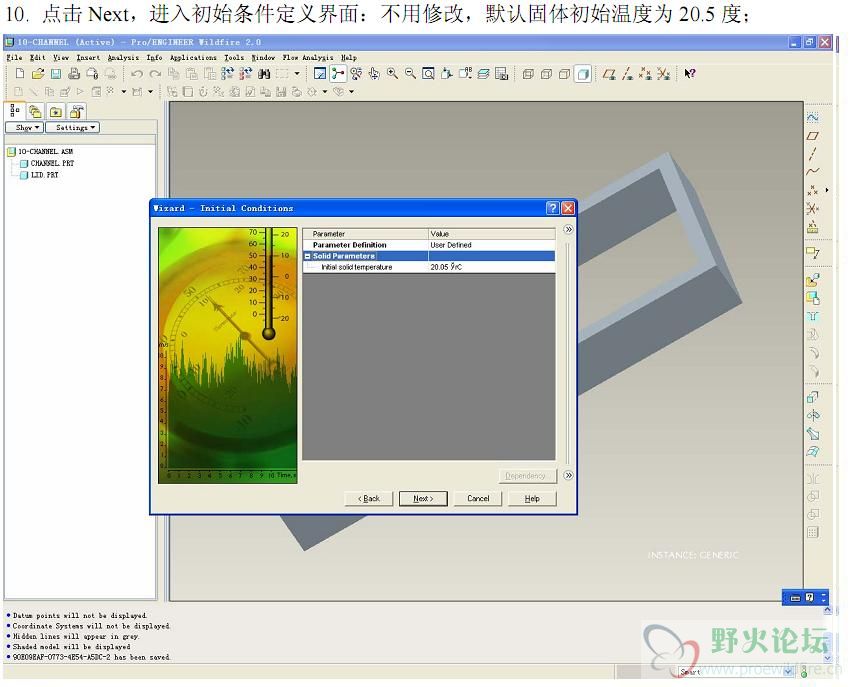
Task: Click the wizard parameter list vertical scrollbar
Action: pyautogui.click(x=568, y=352)
